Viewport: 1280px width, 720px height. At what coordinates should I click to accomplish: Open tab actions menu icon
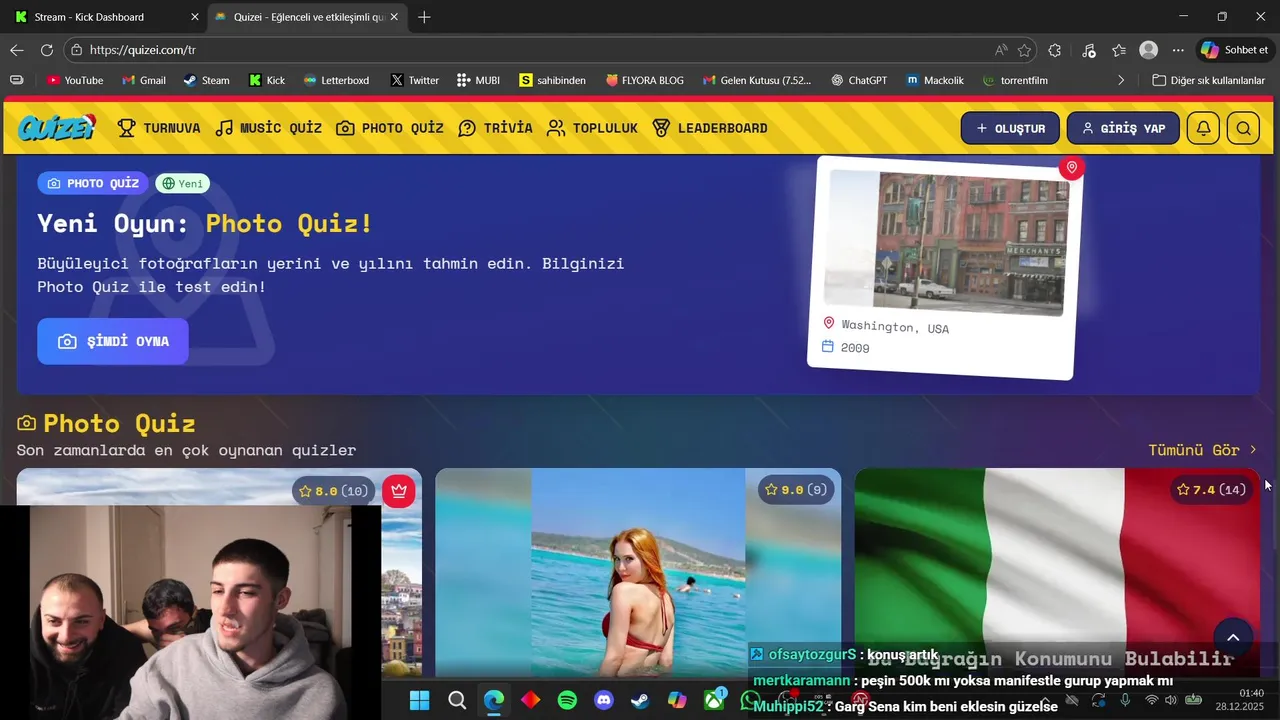coord(15,80)
